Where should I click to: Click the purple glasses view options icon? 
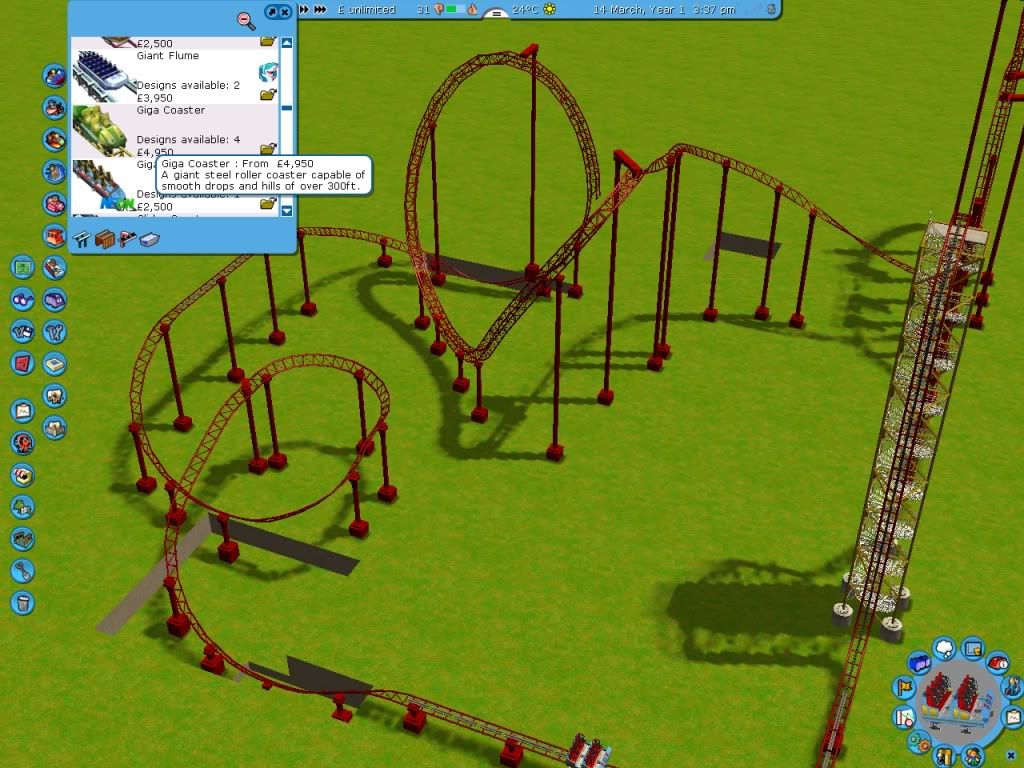tap(23, 300)
